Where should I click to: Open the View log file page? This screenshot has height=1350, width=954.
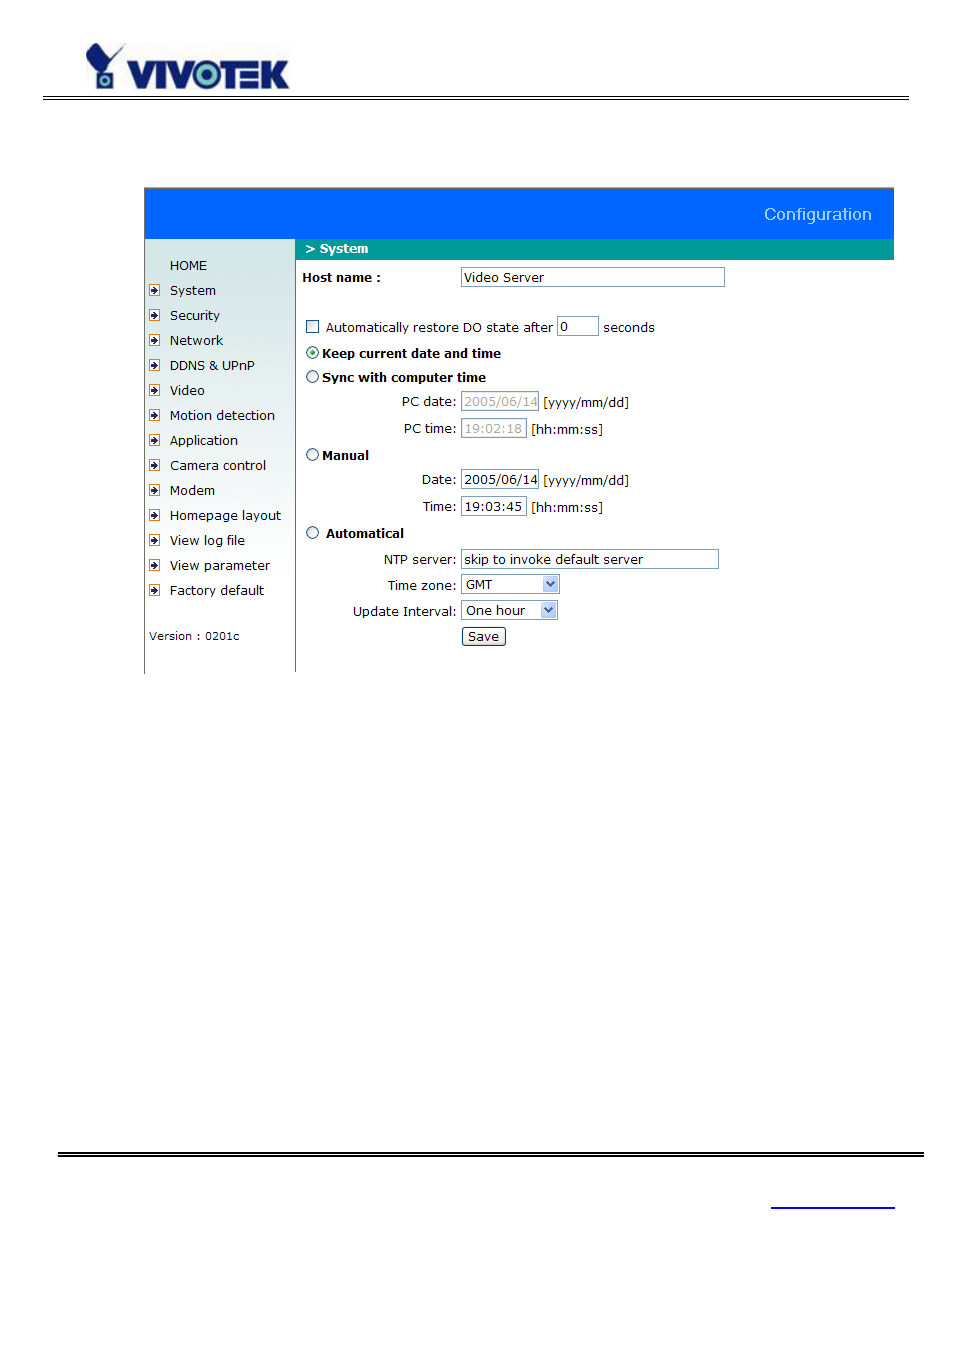(x=207, y=541)
